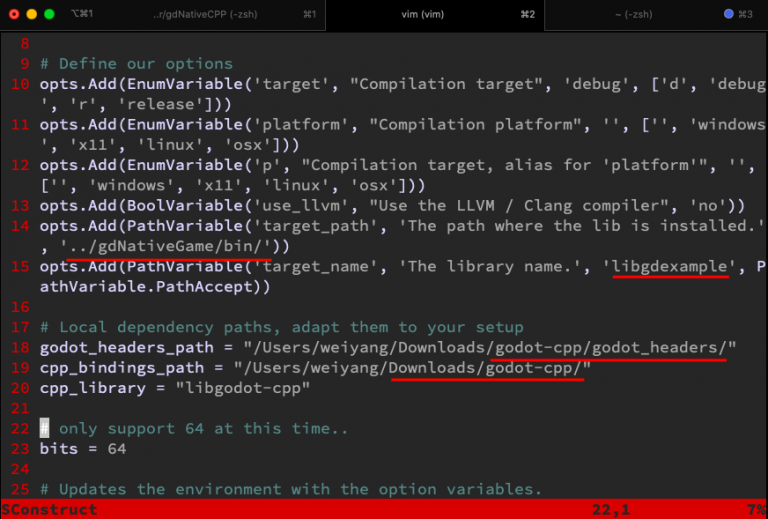This screenshot has width=768, height=519.
Task: Click cpp_bindings_path variable name
Action: click(x=121, y=368)
